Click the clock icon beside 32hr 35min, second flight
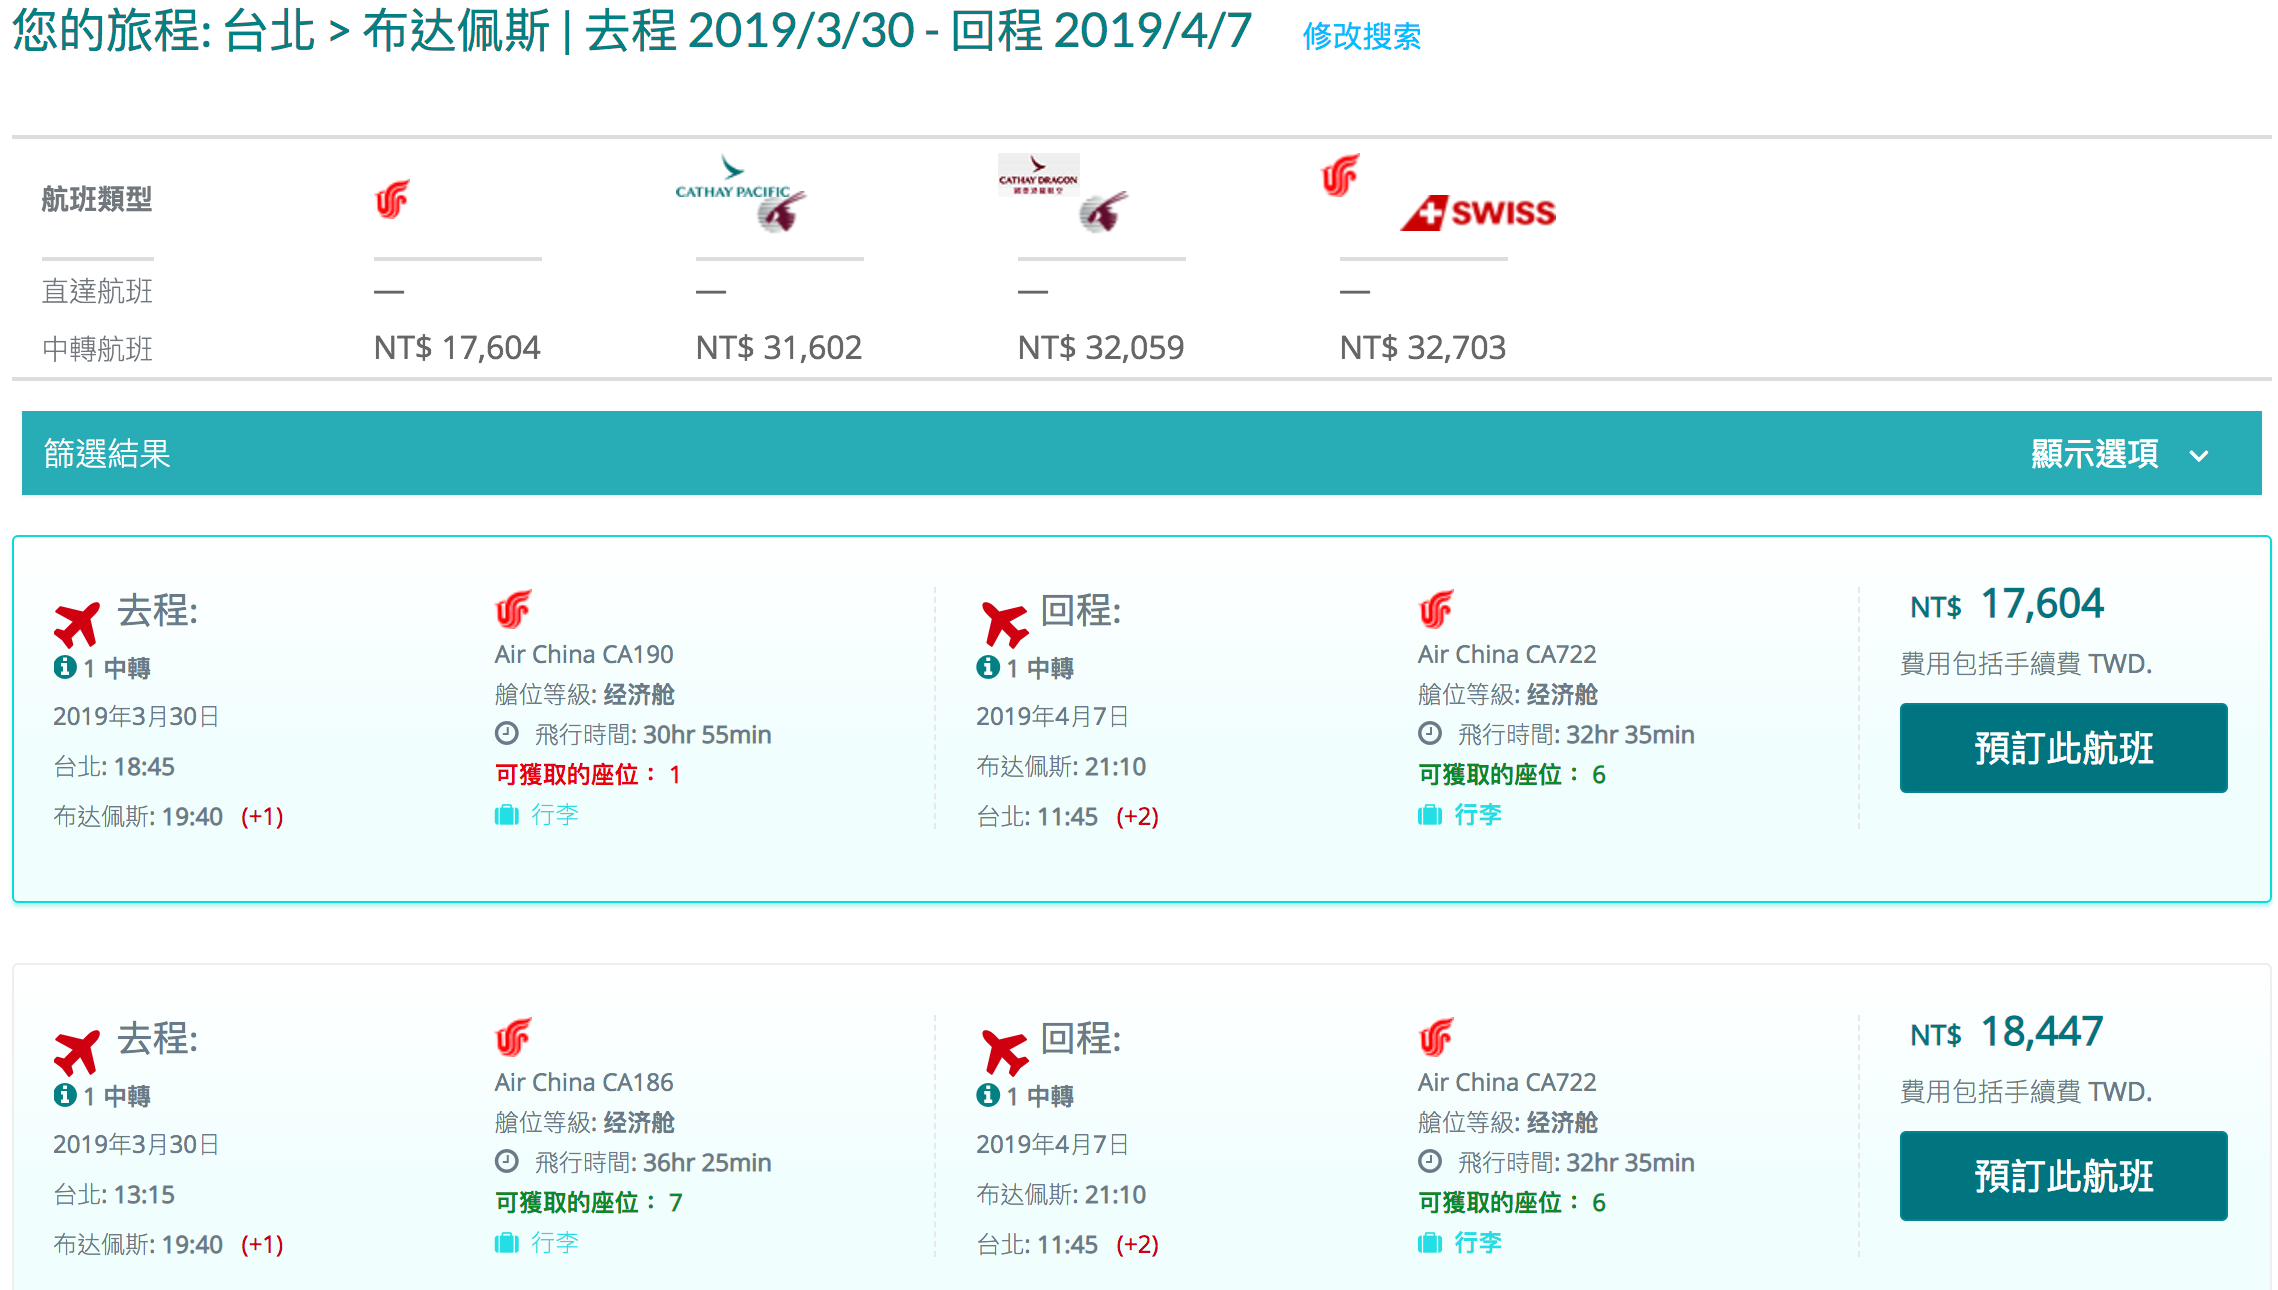Viewport: 2278px width, 1290px height. tap(1430, 1162)
